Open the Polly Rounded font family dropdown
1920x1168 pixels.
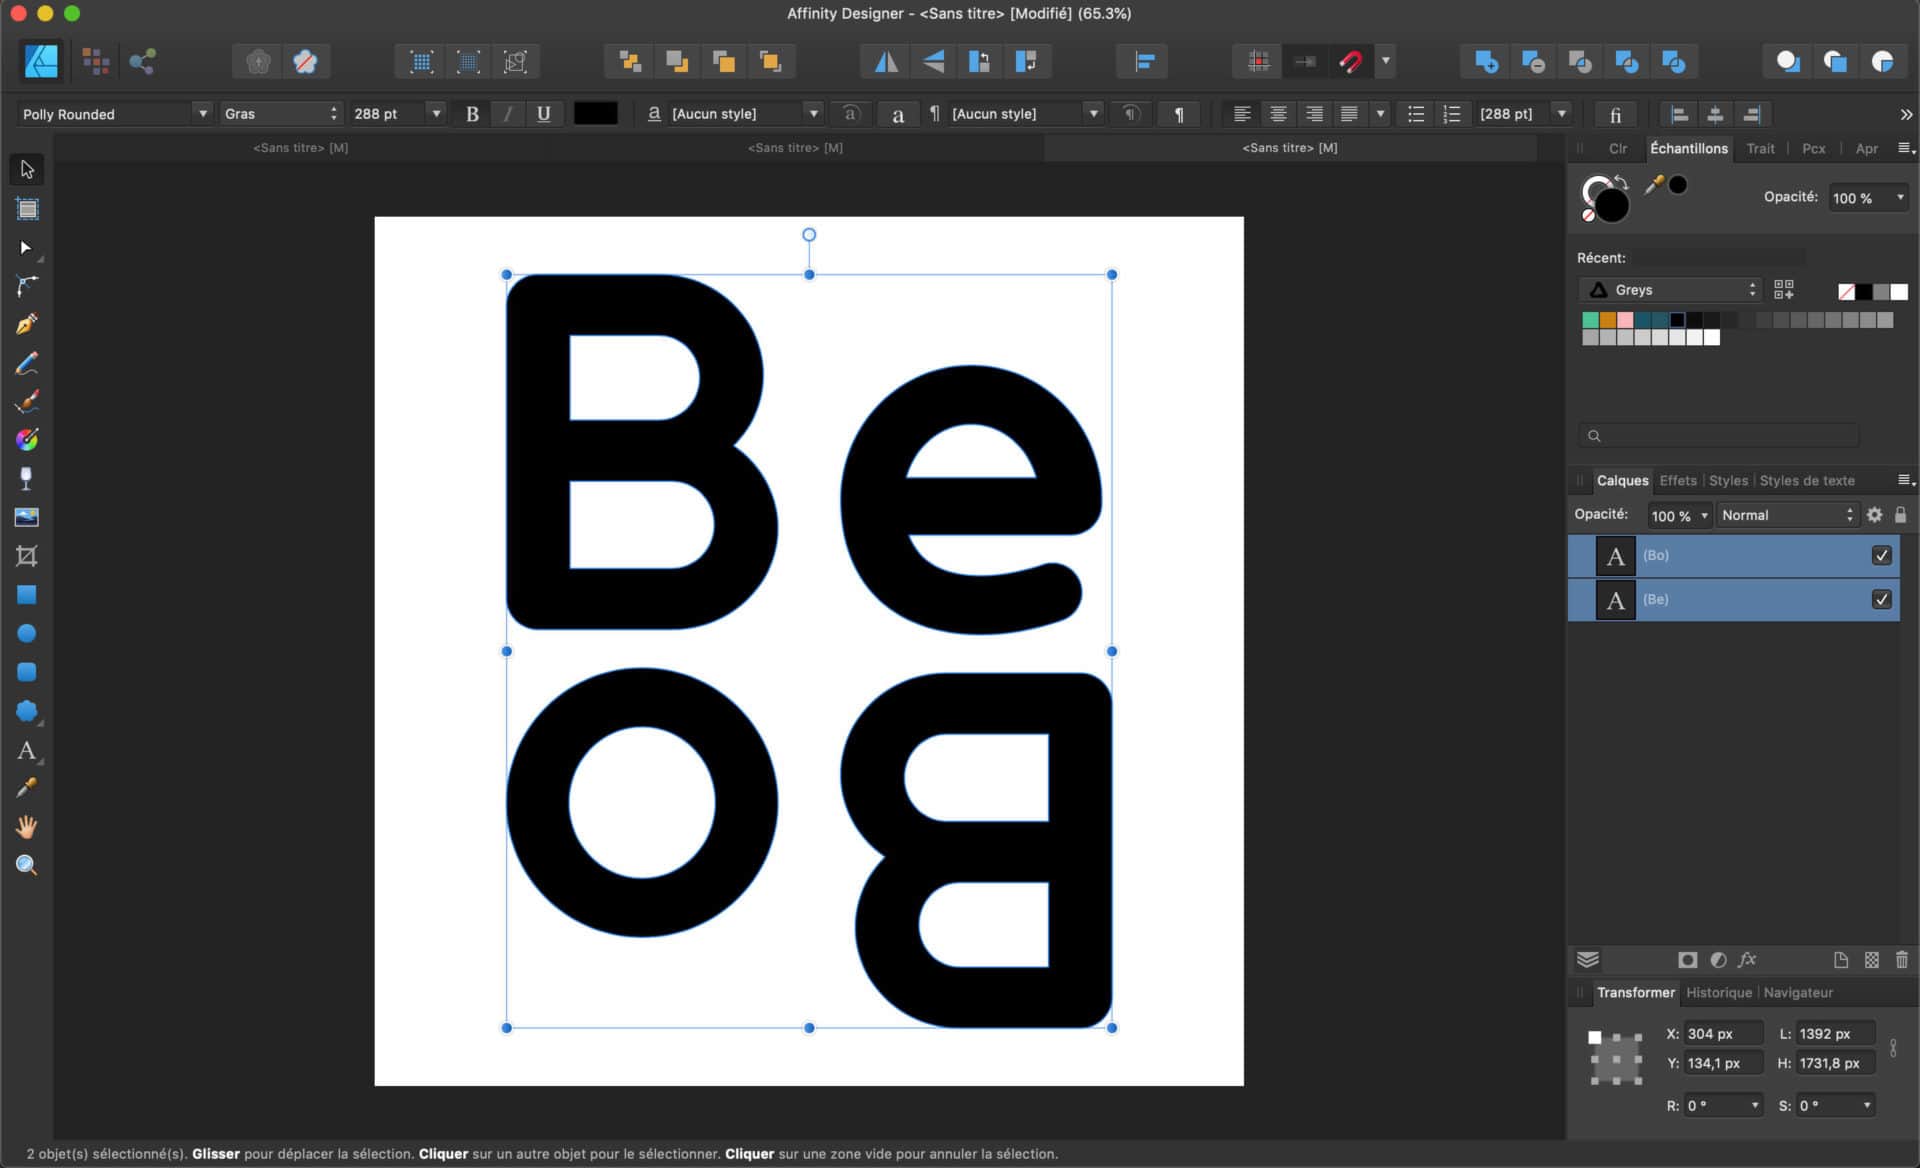click(x=204, y=113)
